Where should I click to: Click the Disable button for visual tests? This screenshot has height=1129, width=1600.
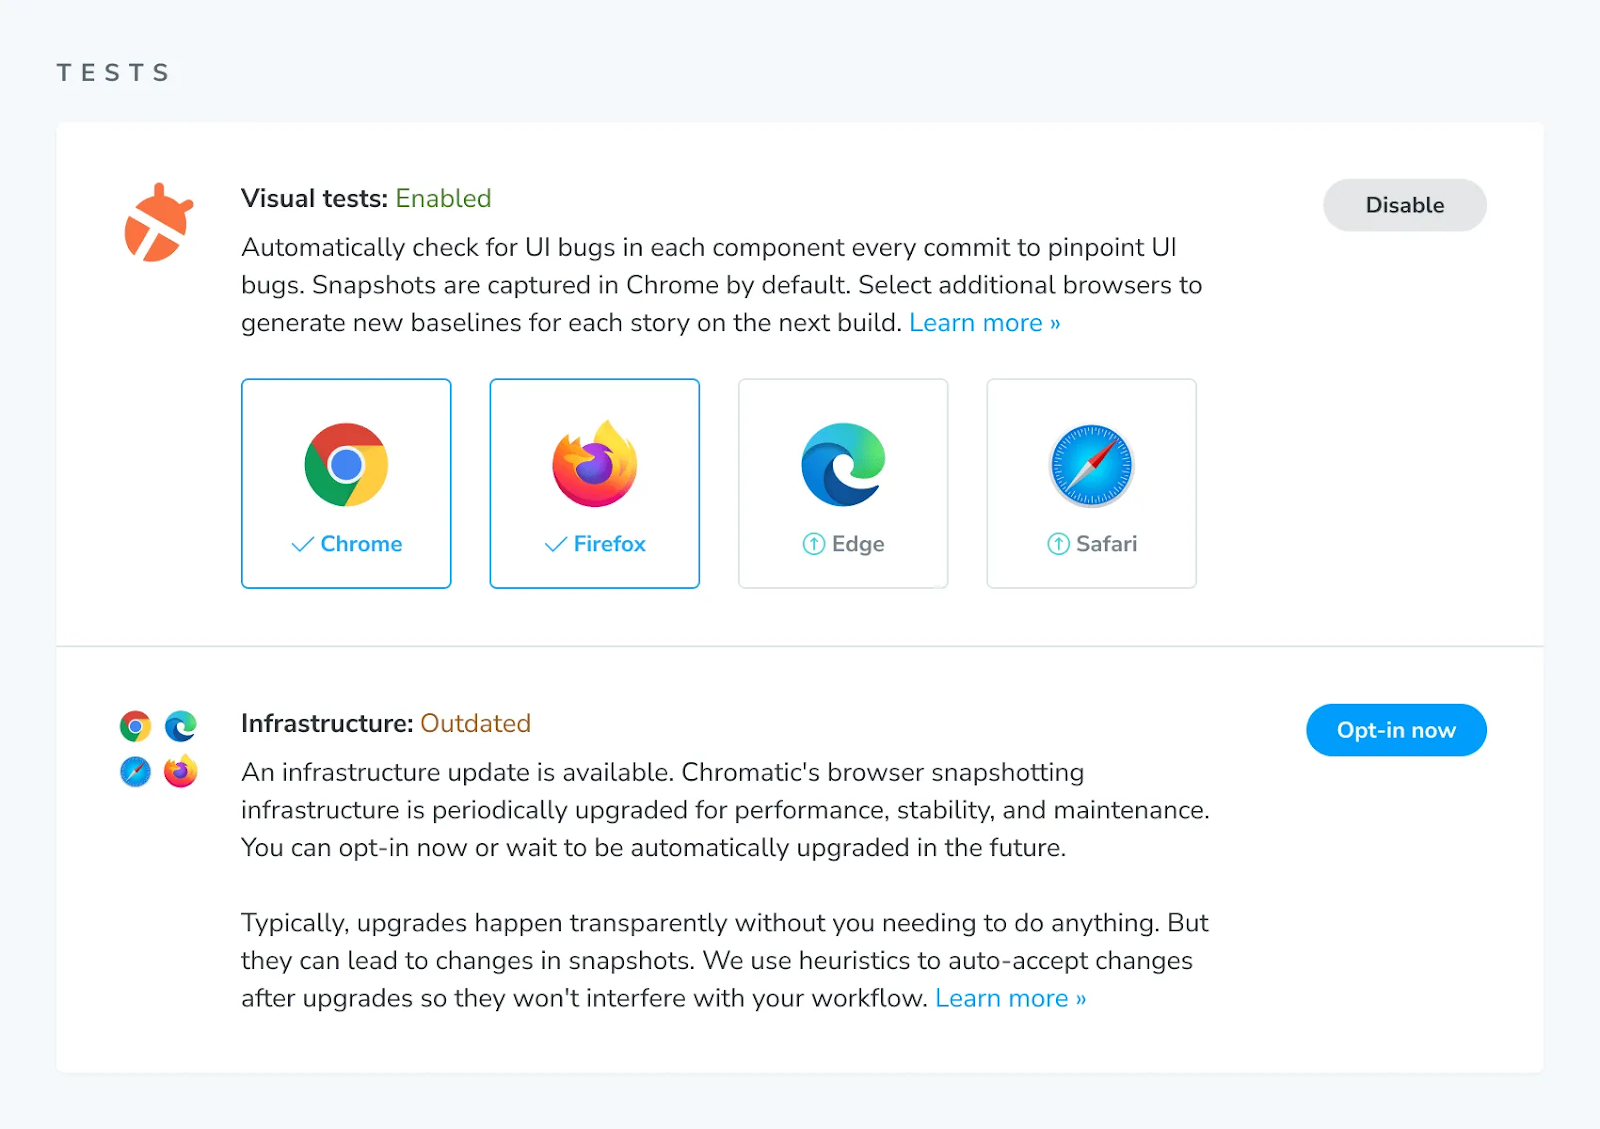1404,204
